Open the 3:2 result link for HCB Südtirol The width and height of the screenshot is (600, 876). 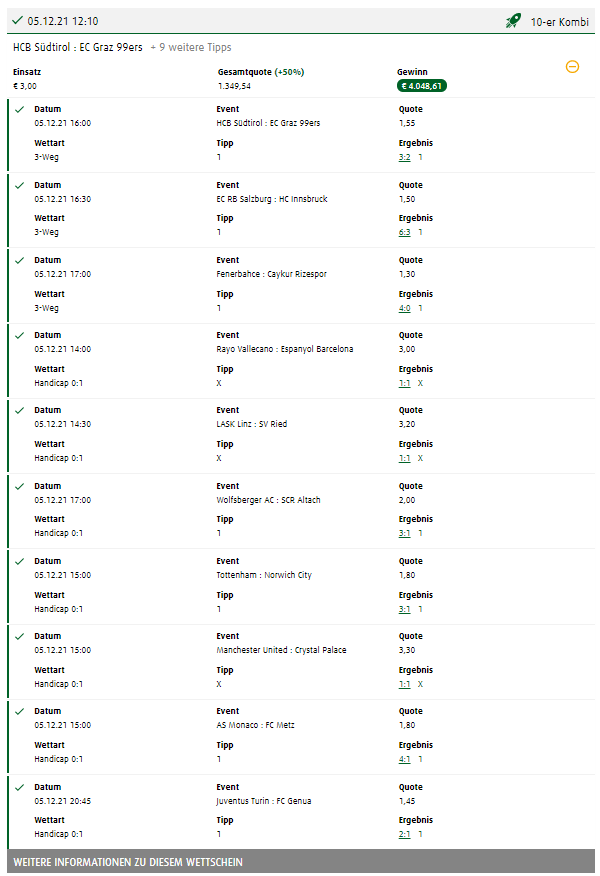click(404, 157)
